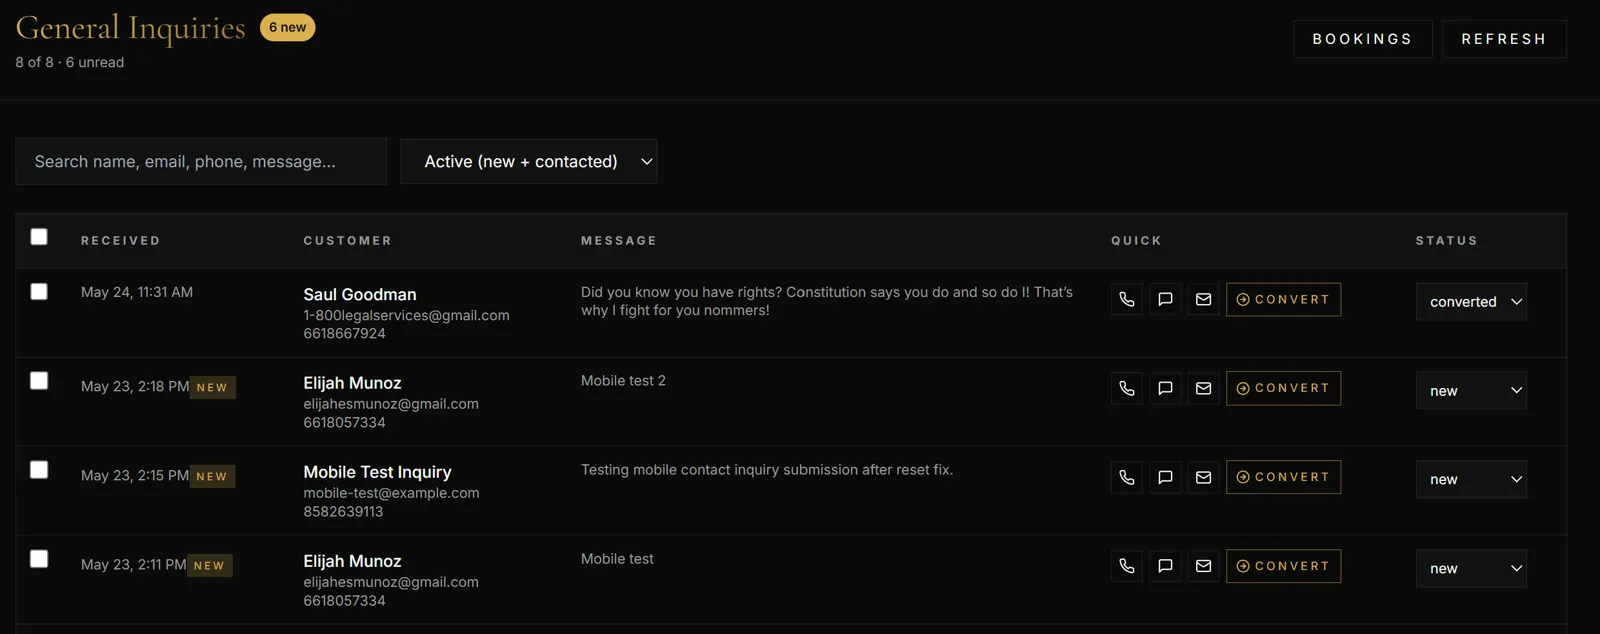Viewport: 1600px width, 634px height.
Task: Open the converted status dropdown for Saul Goodman
Action: 1471,302
